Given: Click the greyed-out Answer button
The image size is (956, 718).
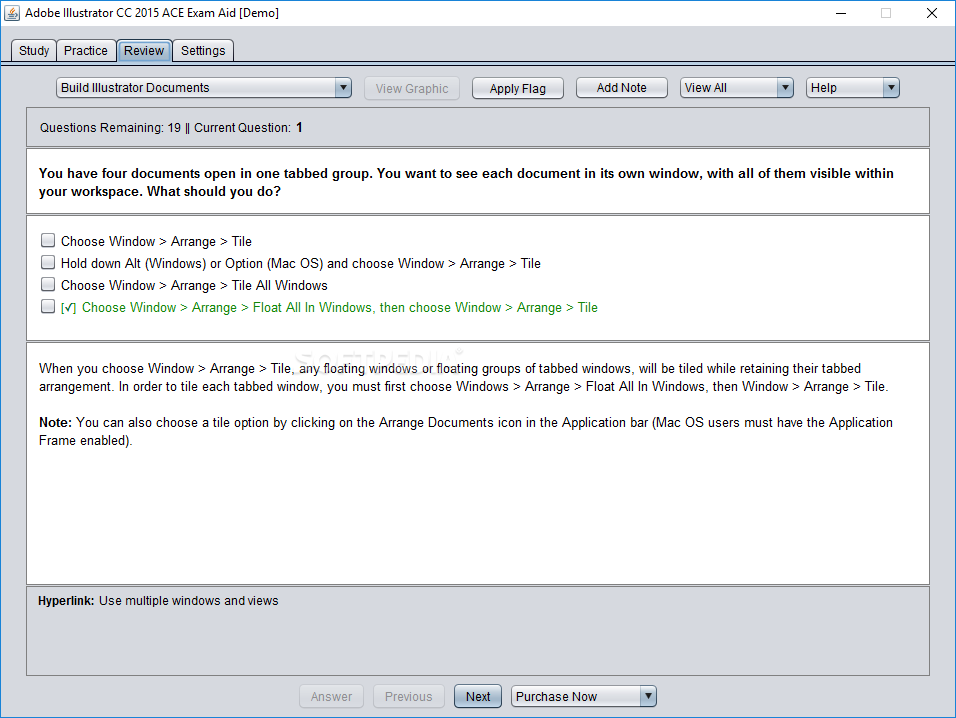Looking at the screenshot, I should tap(331, 696).
